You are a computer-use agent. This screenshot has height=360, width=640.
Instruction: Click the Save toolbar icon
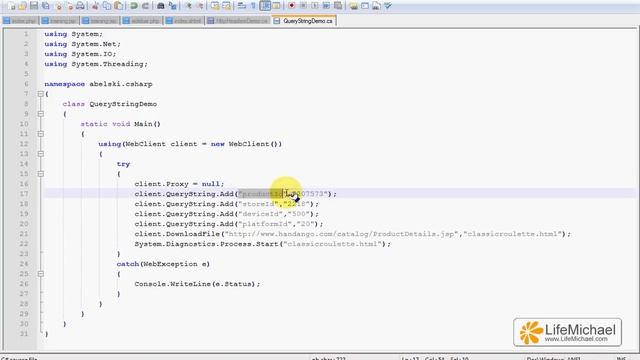(x=34, y=6)
